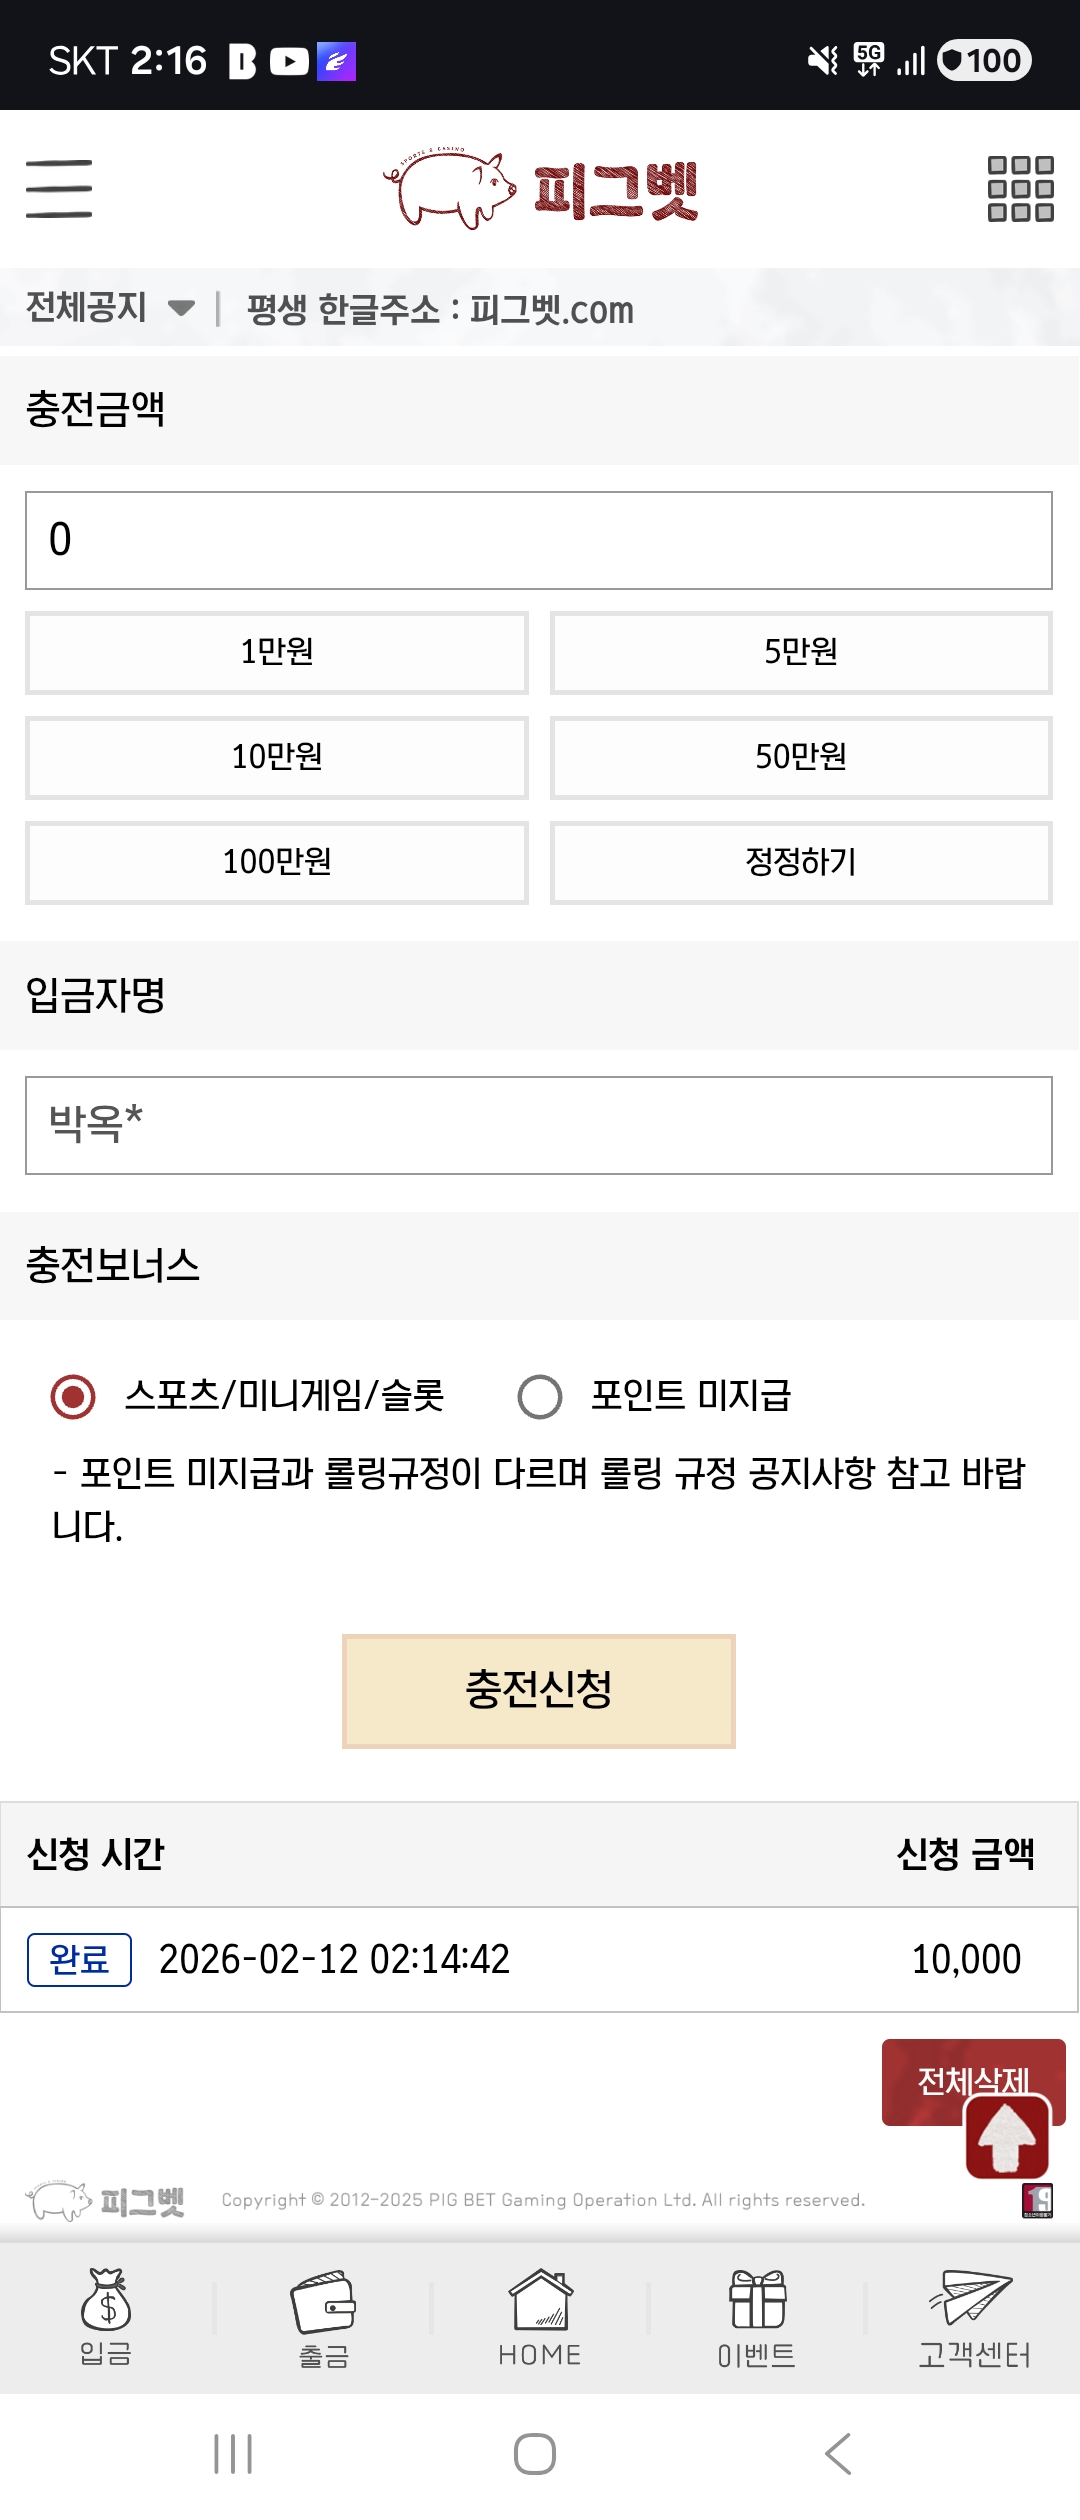
Task: Open the grid menu icon
Action: [1020, 188]
